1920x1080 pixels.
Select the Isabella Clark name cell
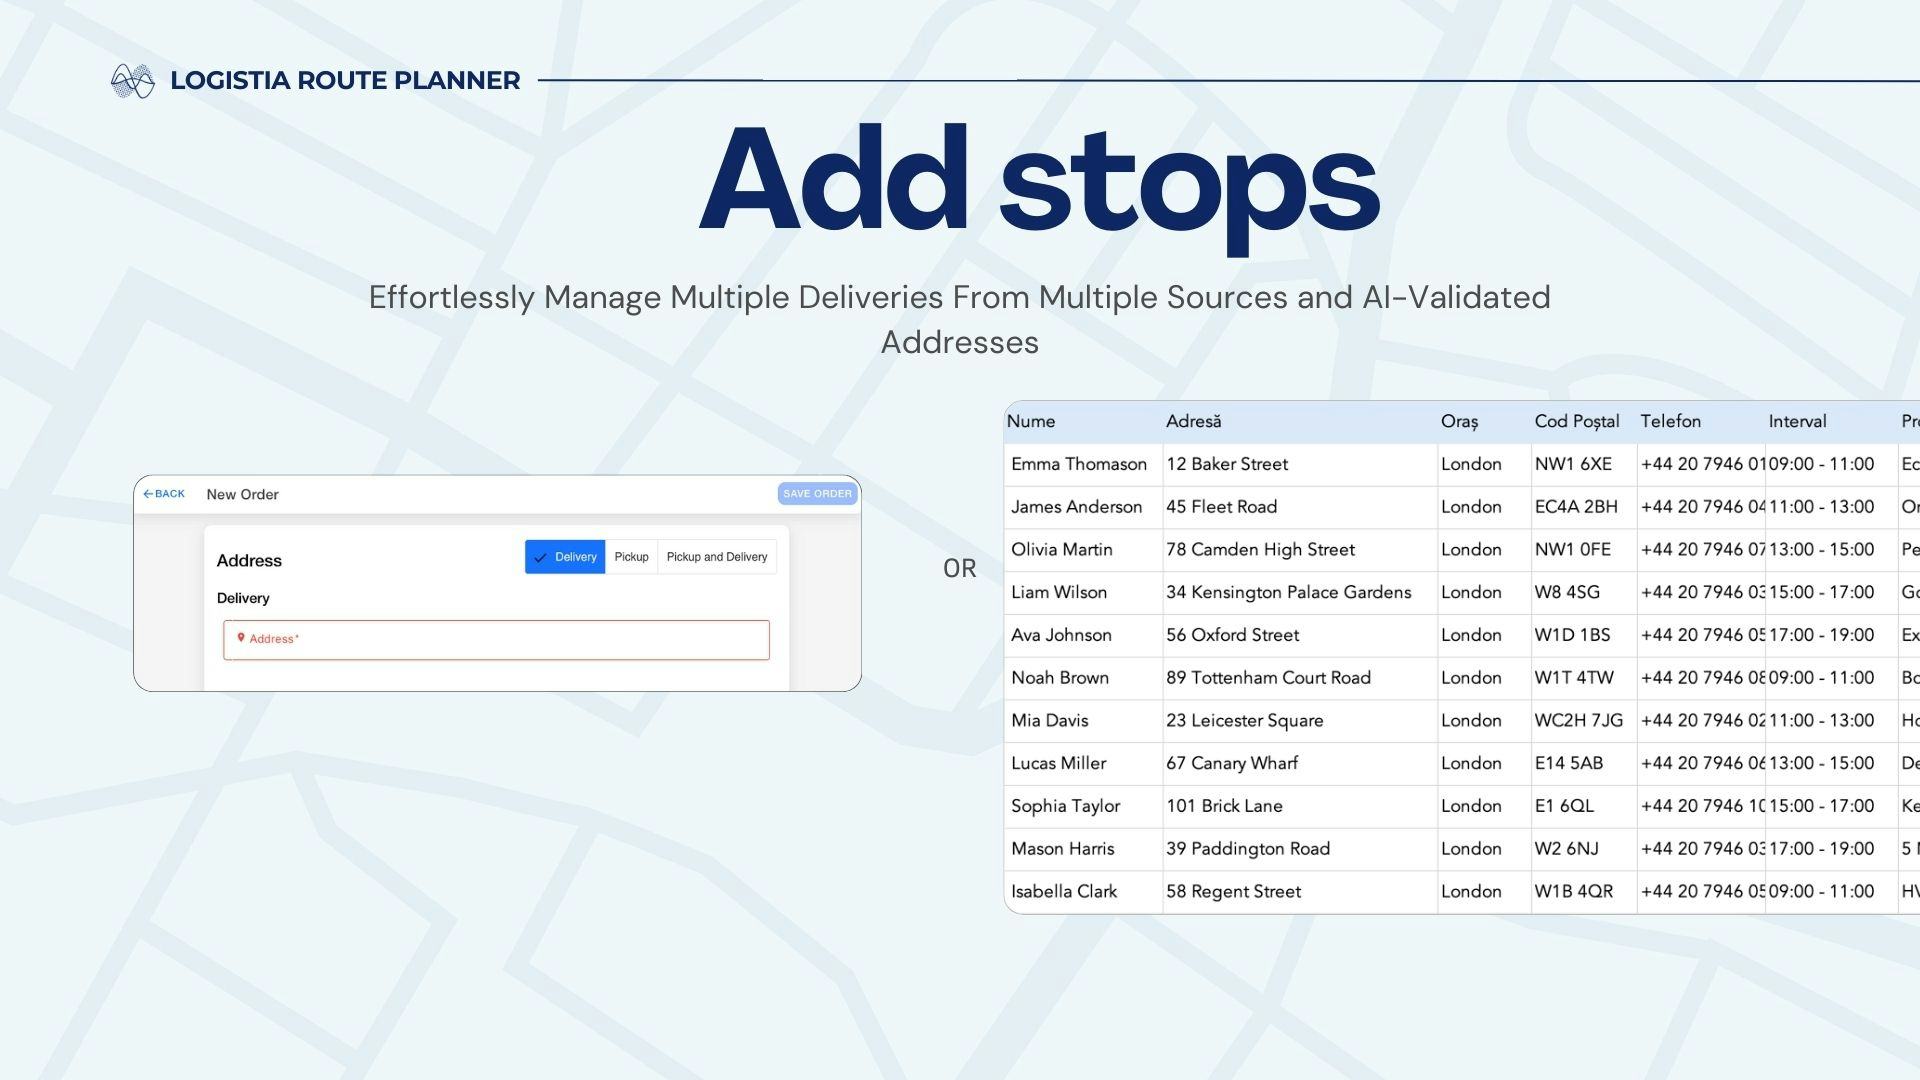point(1083,892)
